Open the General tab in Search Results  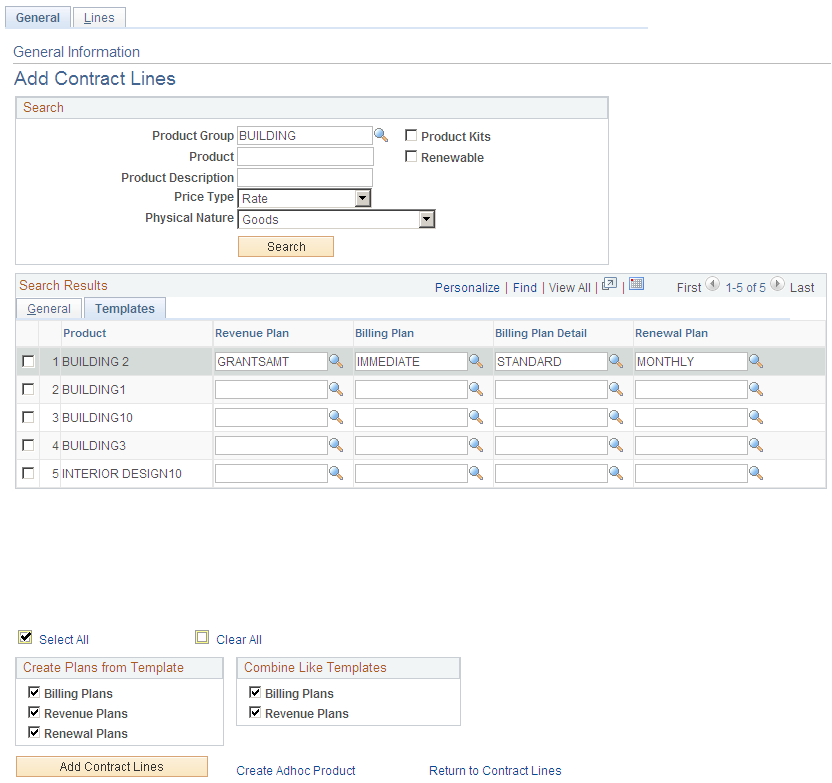[x=48, y=309]
